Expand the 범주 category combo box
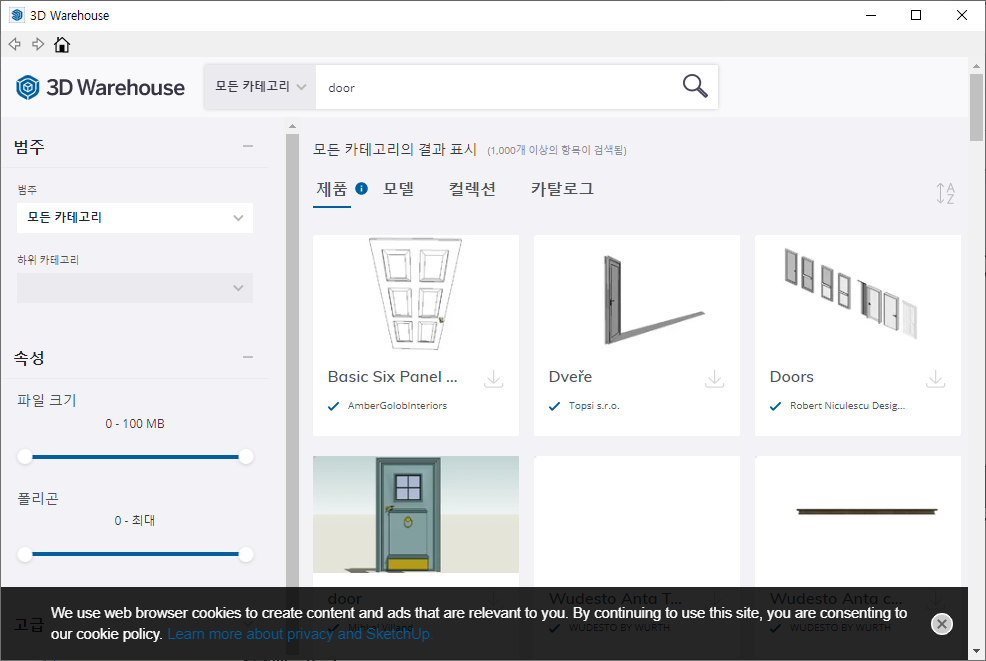This screenshot has width=986, height=661. pos(135,218)
